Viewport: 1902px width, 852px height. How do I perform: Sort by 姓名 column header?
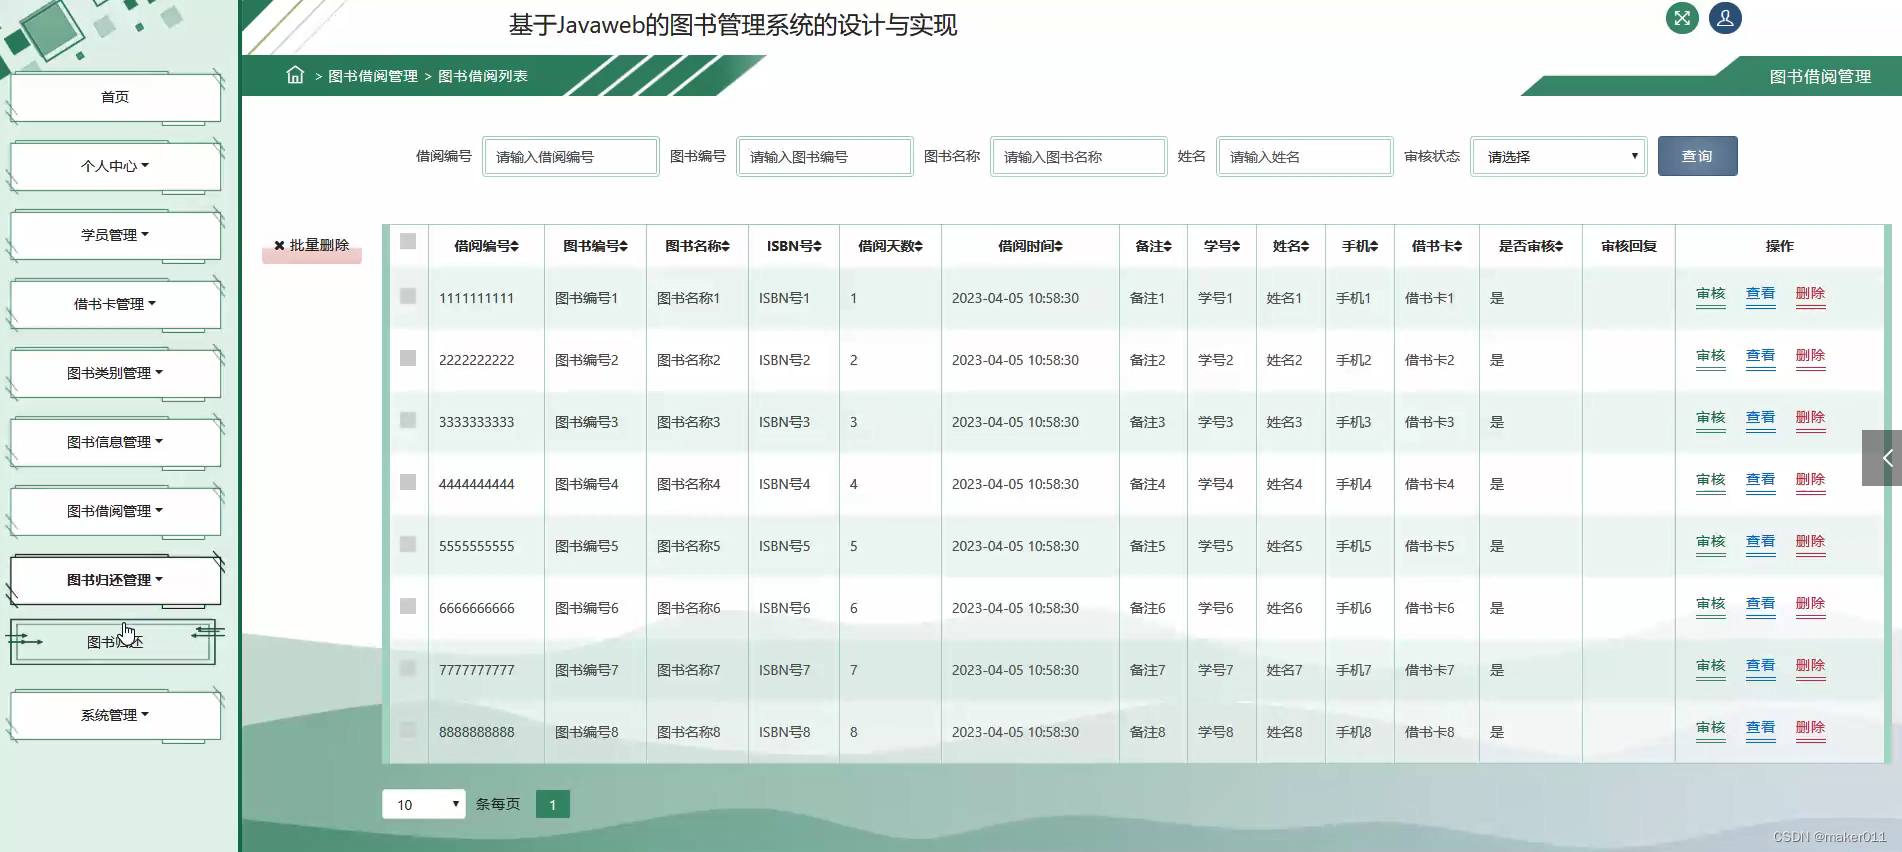[x=1291, y=246]
